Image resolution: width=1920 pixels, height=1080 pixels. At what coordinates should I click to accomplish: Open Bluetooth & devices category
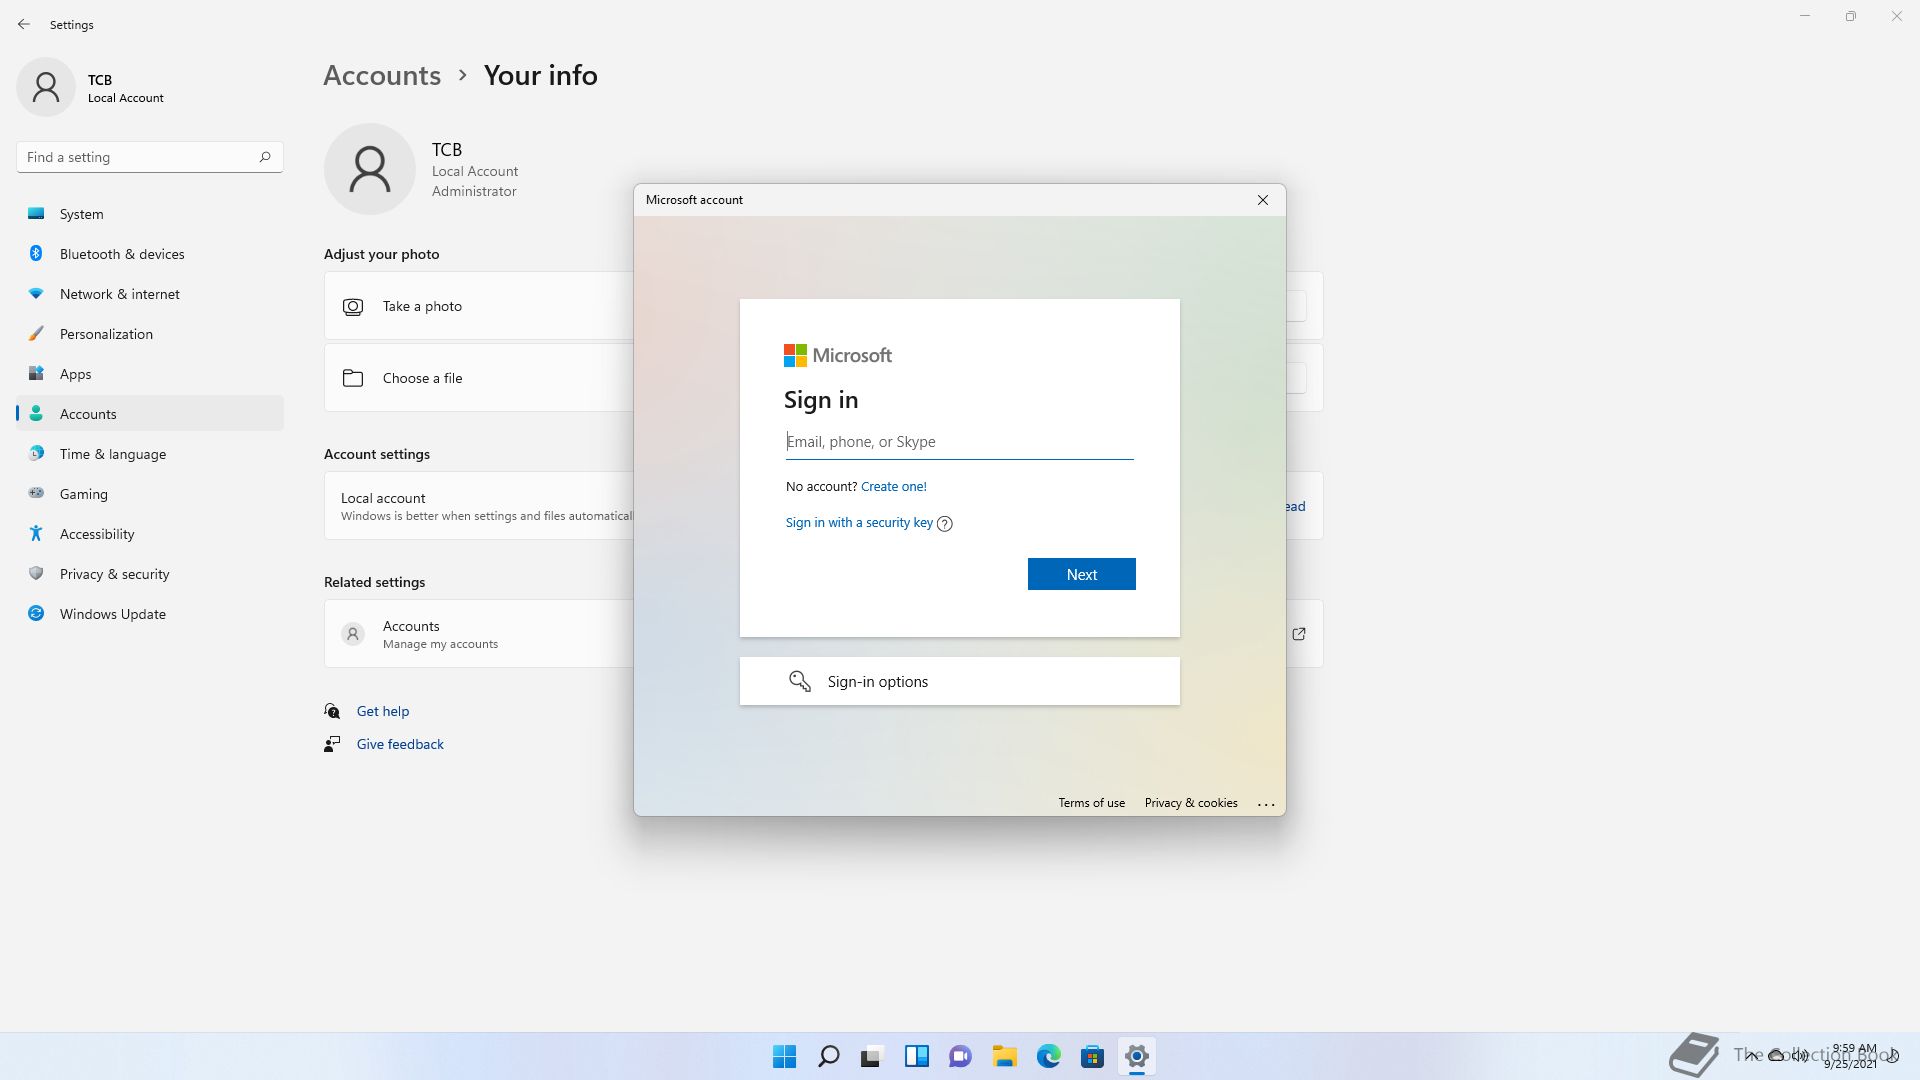click(150, 254)
